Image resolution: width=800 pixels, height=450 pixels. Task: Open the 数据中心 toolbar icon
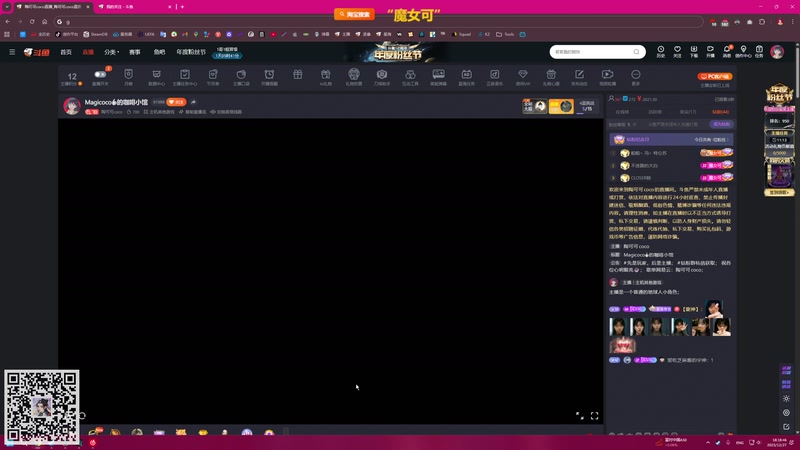(x=157, y=77)
